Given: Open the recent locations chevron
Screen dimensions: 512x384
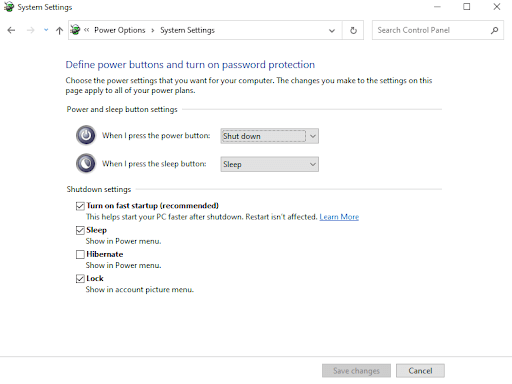Looking at the screenshot, I should pos(46,30).
